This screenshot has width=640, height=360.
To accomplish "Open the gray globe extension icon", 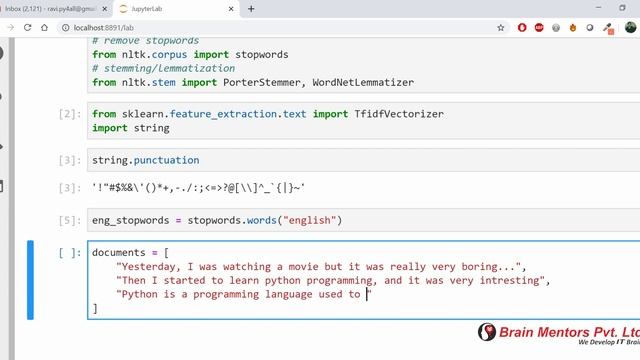I will [556, 27].
